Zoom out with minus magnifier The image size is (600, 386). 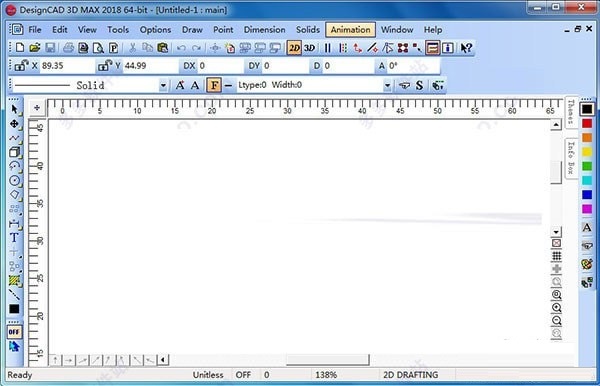point(556,321)
